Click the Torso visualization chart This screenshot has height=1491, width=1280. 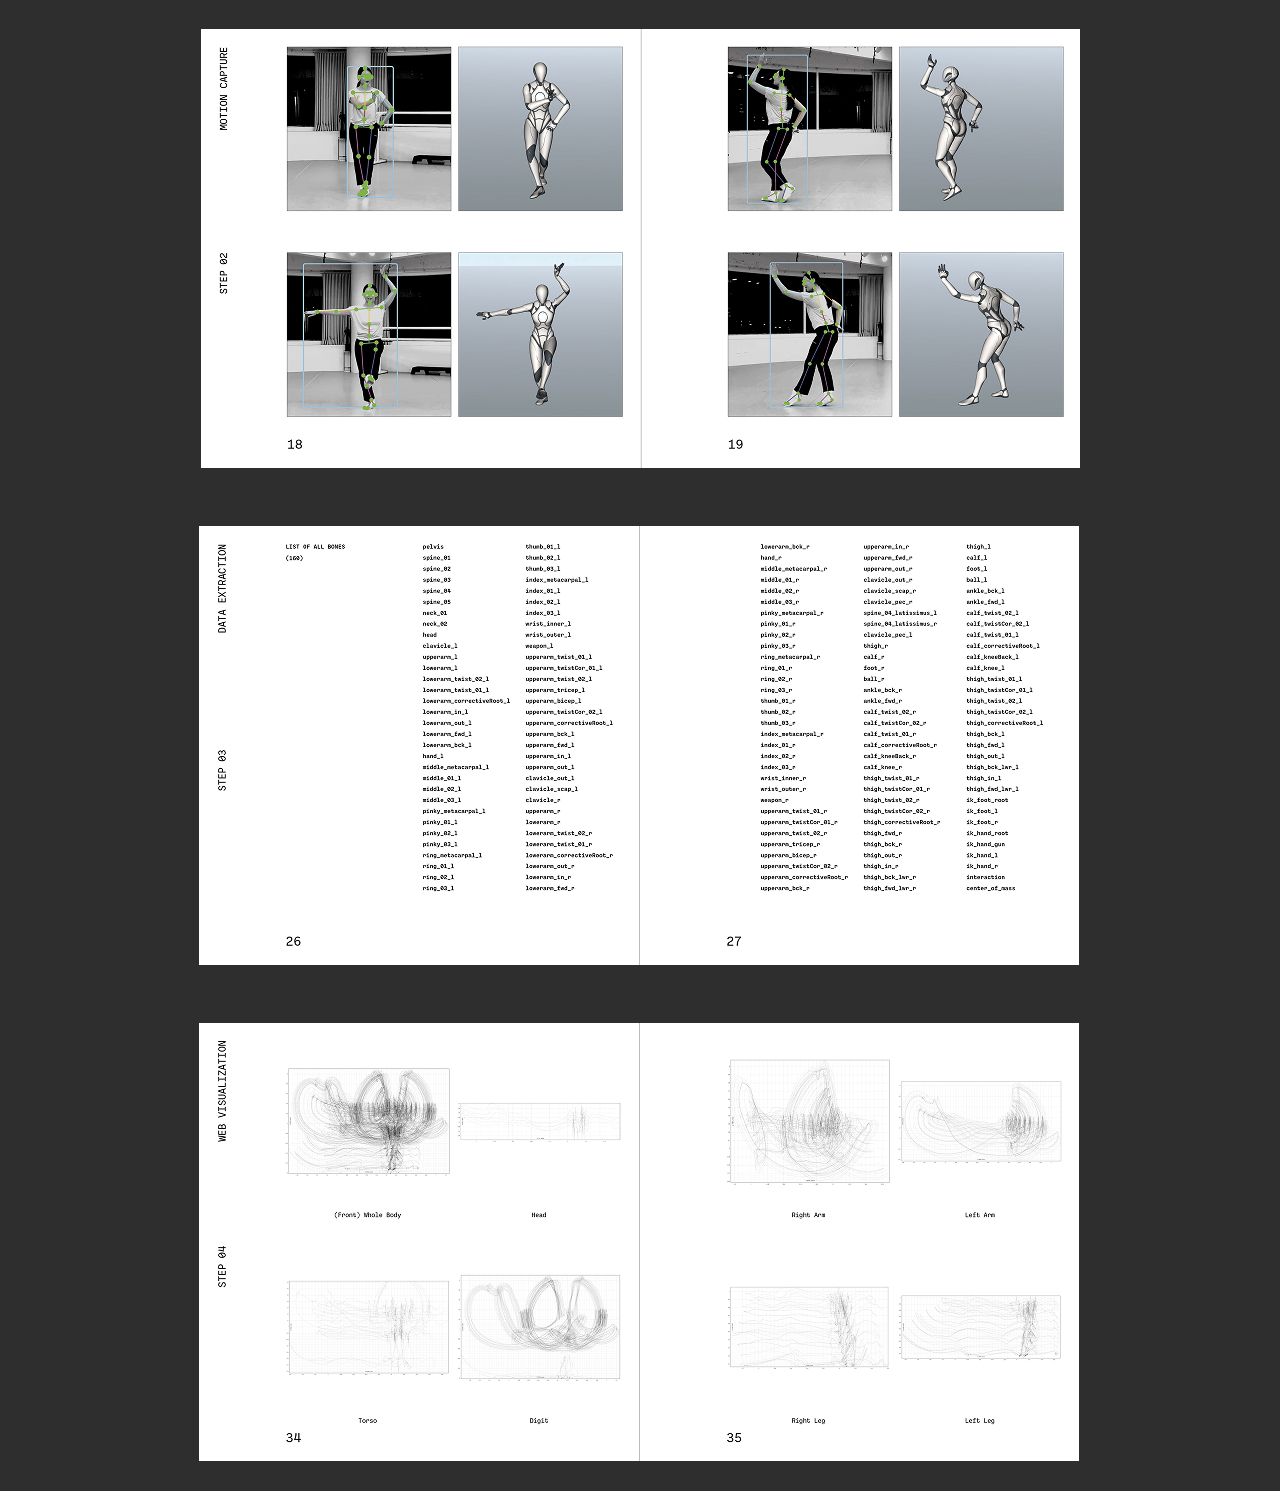click(x=368, y=1328)
